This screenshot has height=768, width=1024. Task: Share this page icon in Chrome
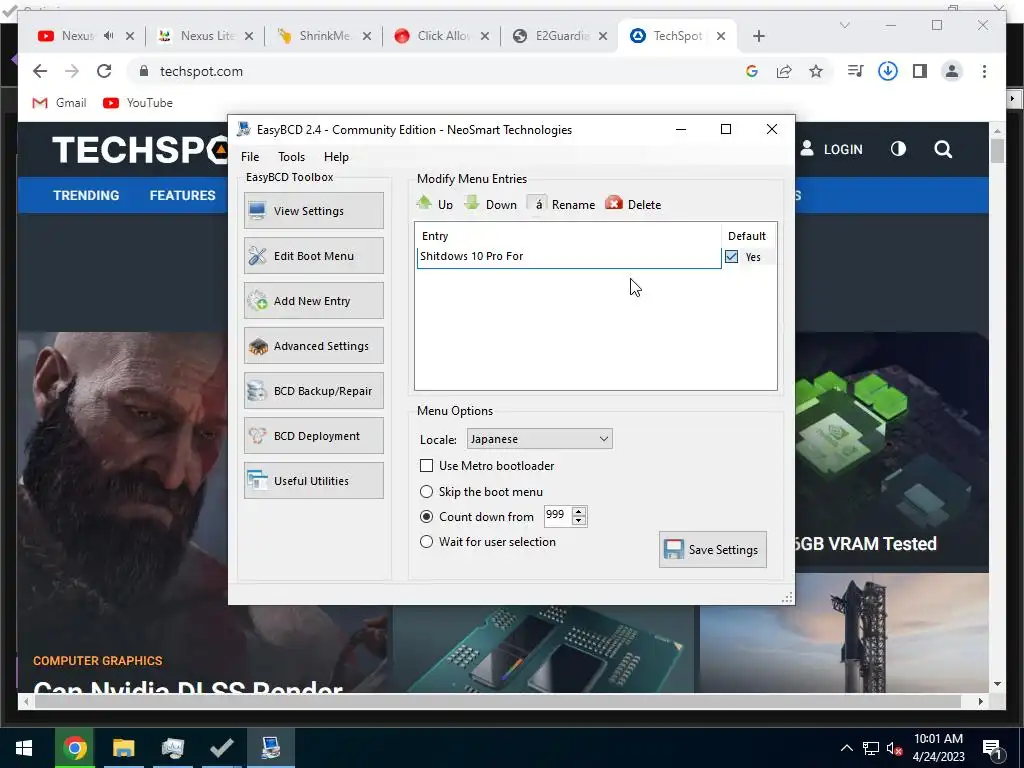coord(784,71)
